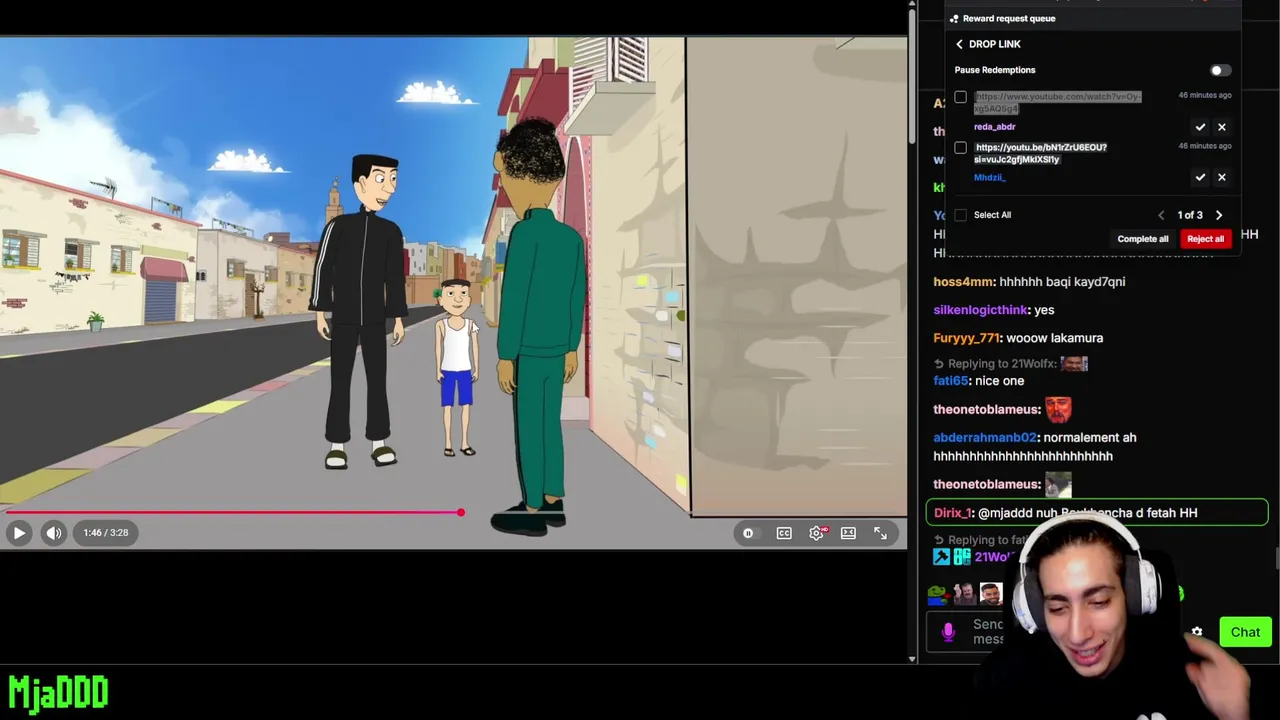Click the '46 minutes ago' timestamp of the first request
Viewport: 1280px width, 720px height.
[1204, 95]
